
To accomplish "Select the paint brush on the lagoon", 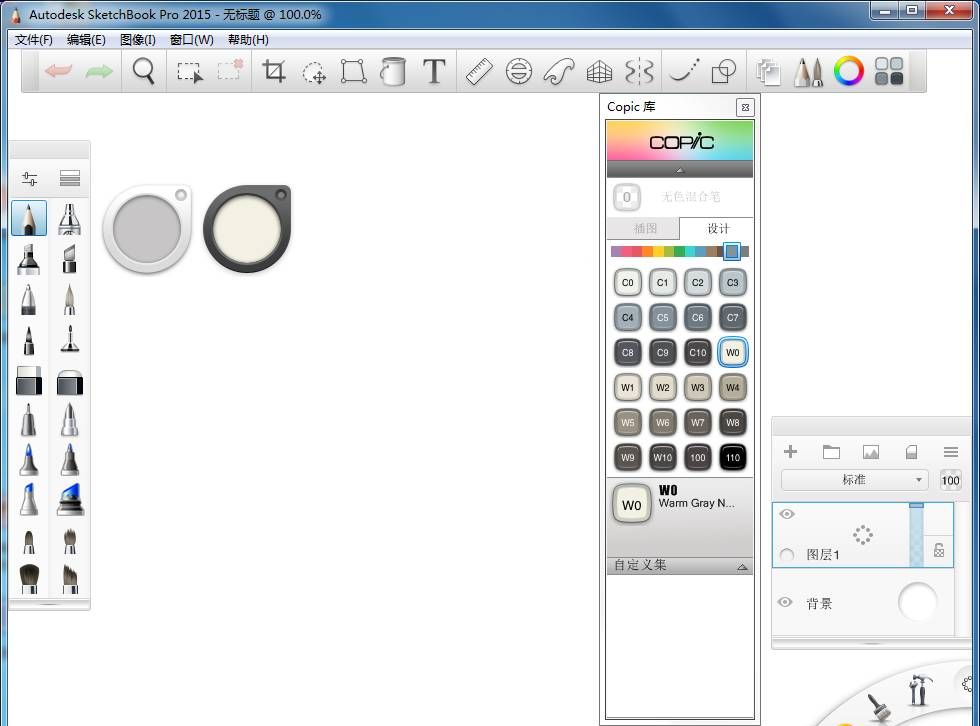I will click(879, 709).
